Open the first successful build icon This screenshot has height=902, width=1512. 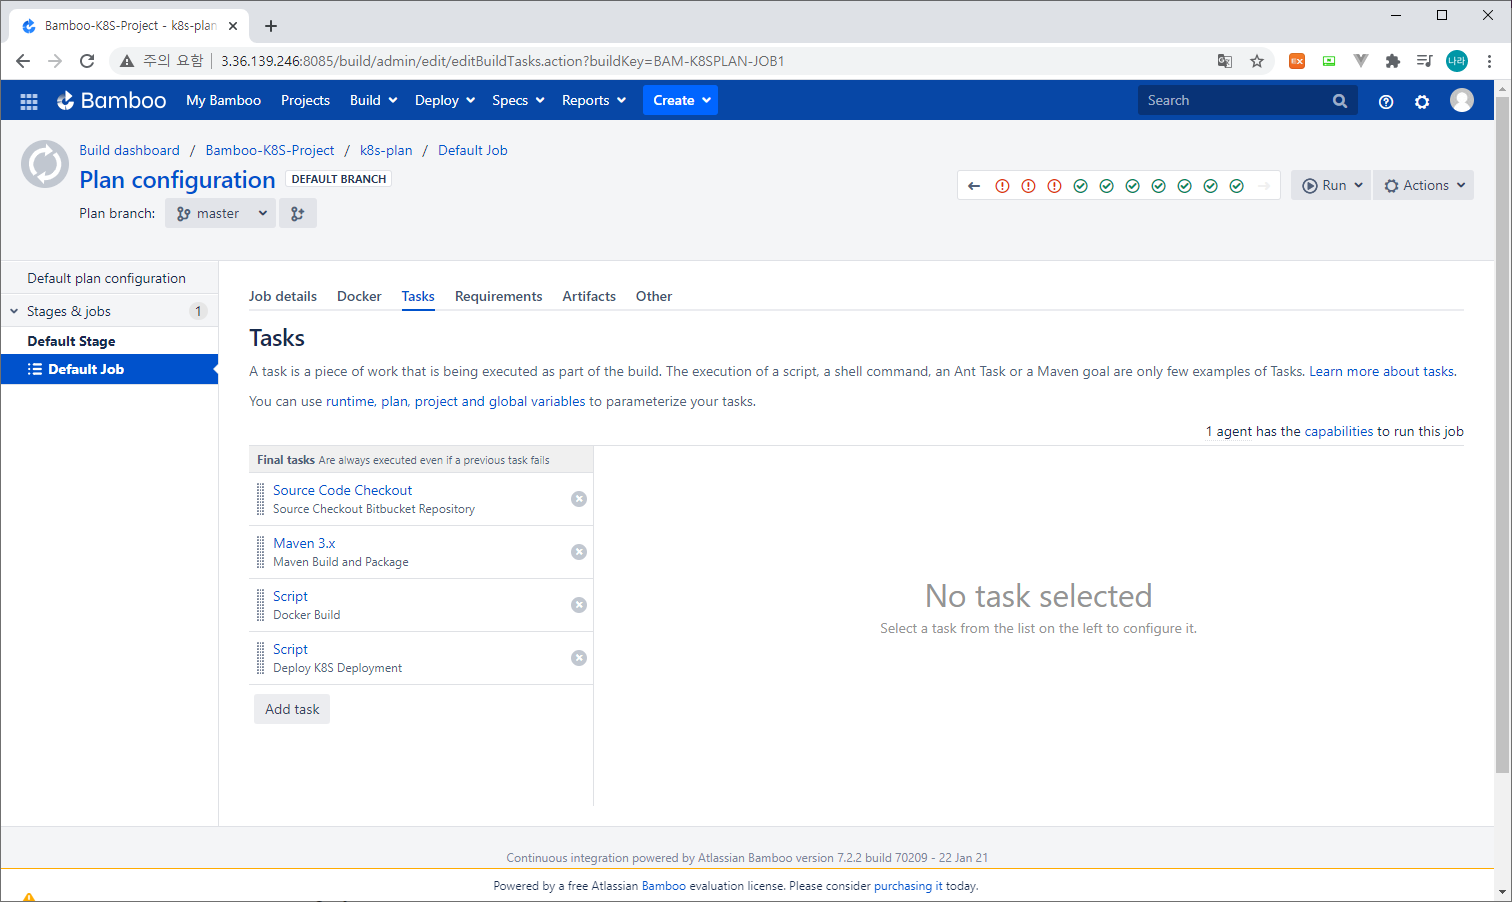point(1080,186)
